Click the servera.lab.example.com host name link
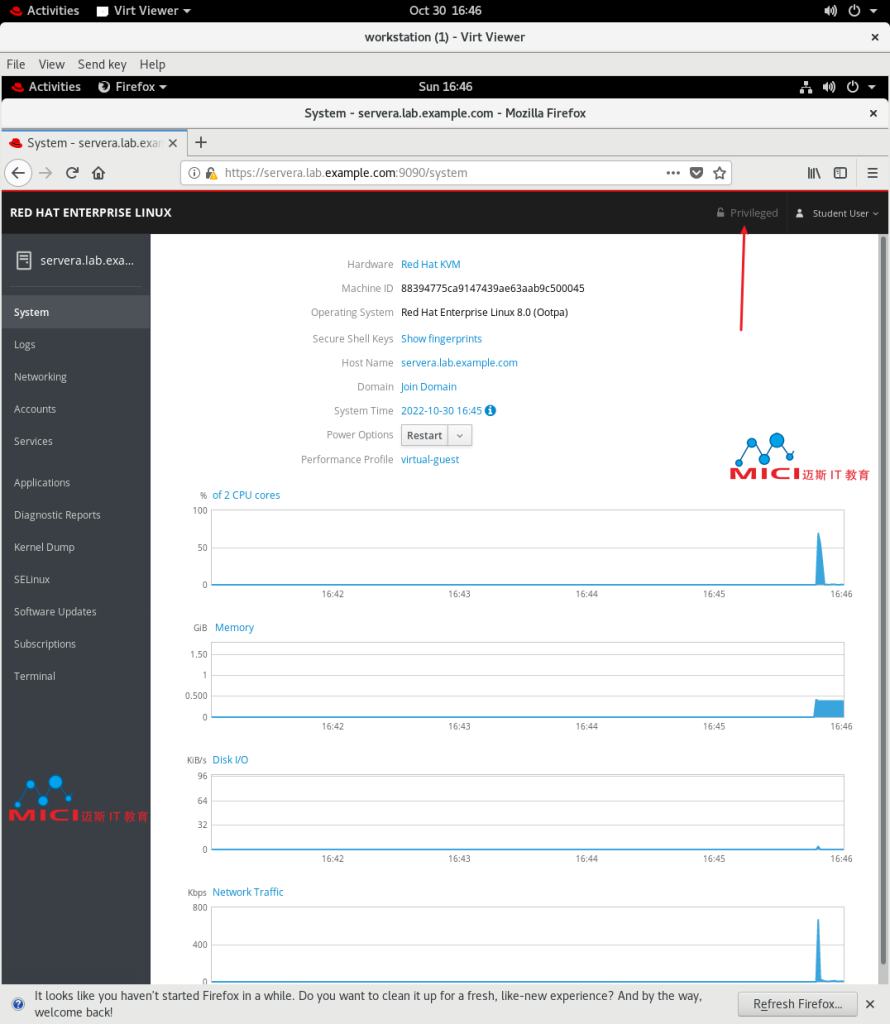The height and width of the screenshot is (1024, 890). (x=459, y=362)
